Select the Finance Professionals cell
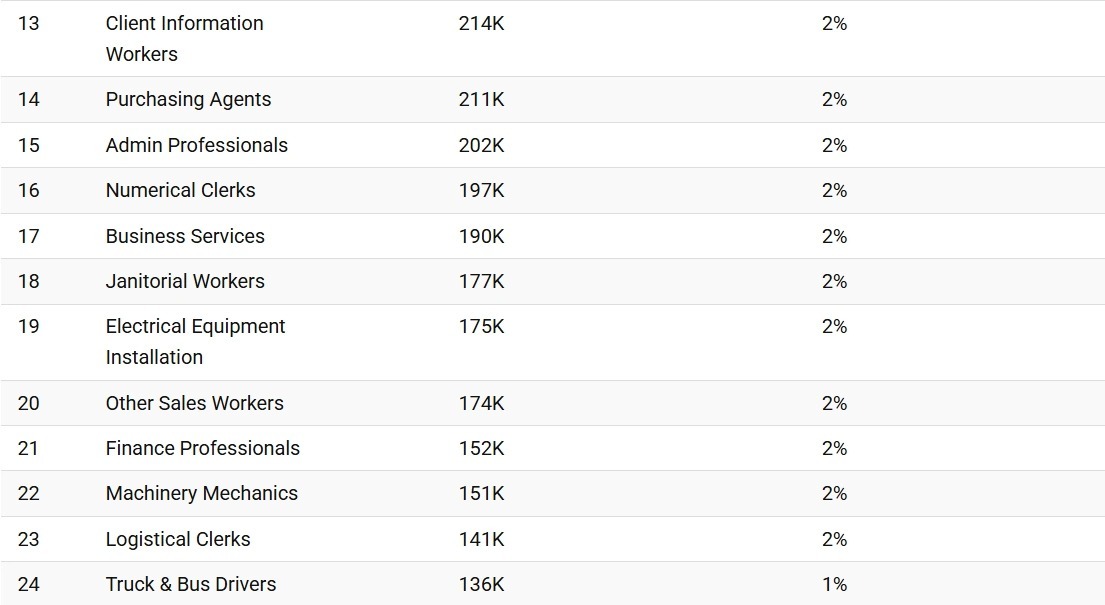 click(x=203, y=448)
